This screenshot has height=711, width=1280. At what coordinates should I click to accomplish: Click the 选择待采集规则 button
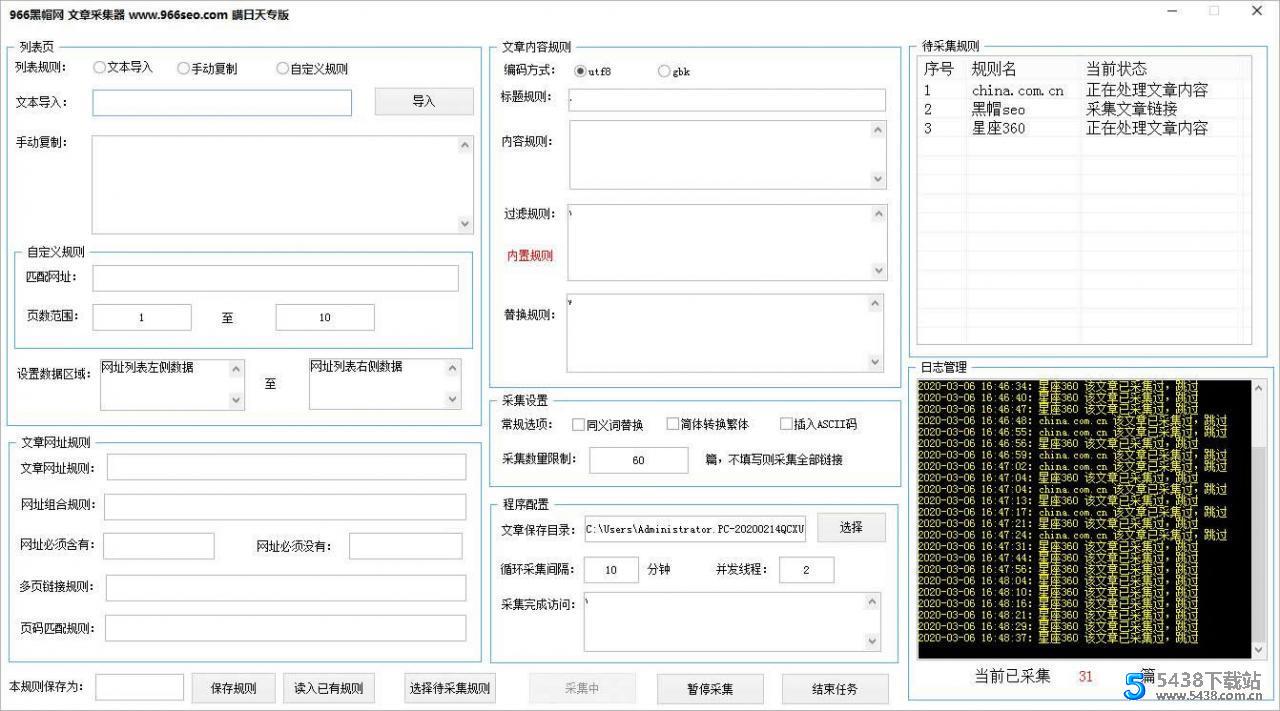[x=449, y=687]
